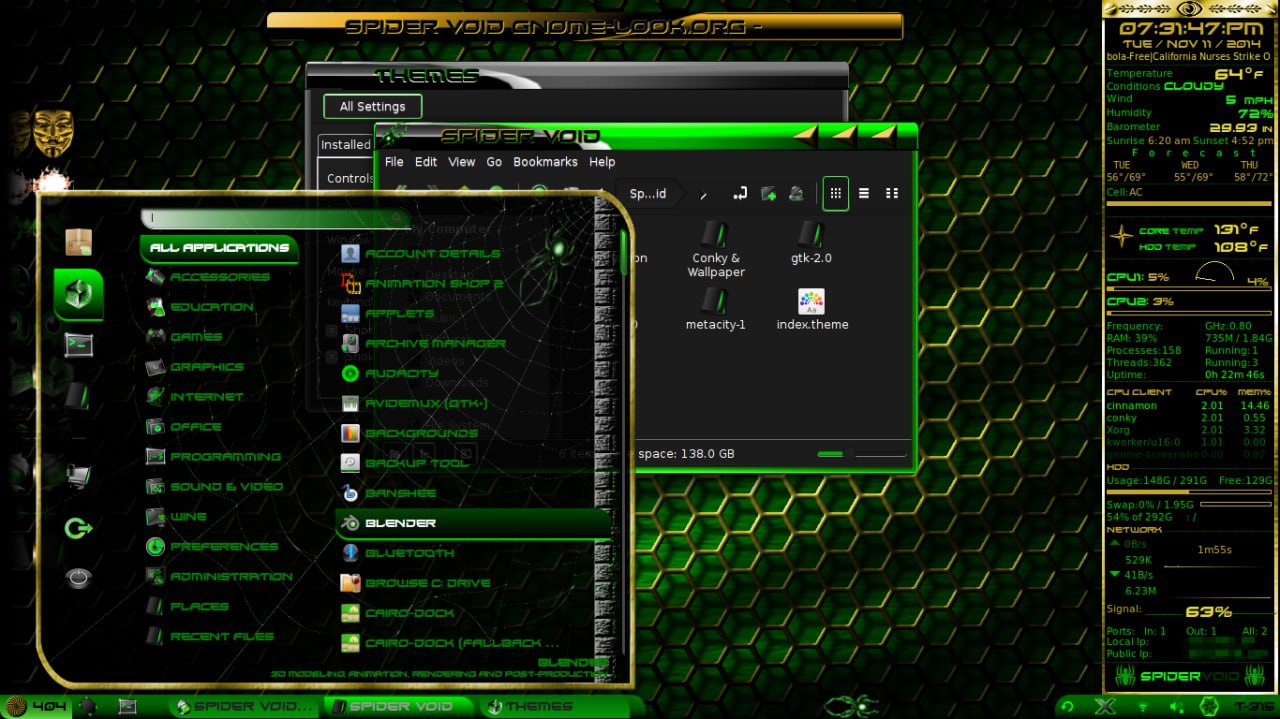Select the Places category
Image resolution: width=1280 pixels, height=719 pixels.
[x=187, y=607]
